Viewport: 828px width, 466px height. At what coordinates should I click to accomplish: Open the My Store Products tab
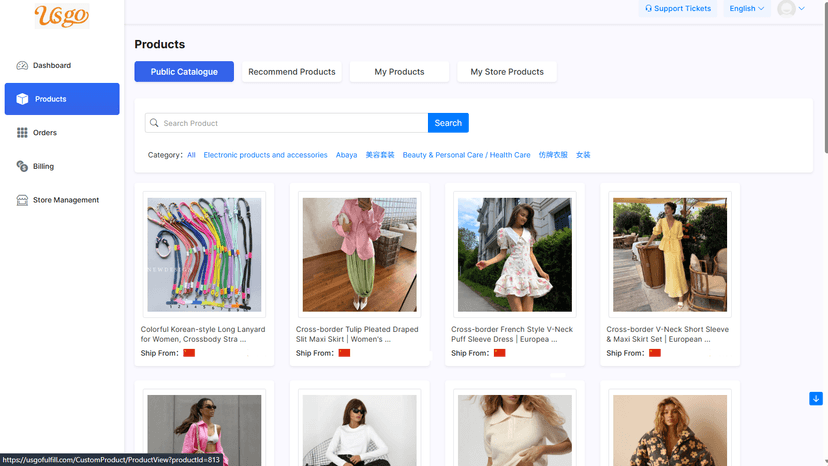point(507,72)
